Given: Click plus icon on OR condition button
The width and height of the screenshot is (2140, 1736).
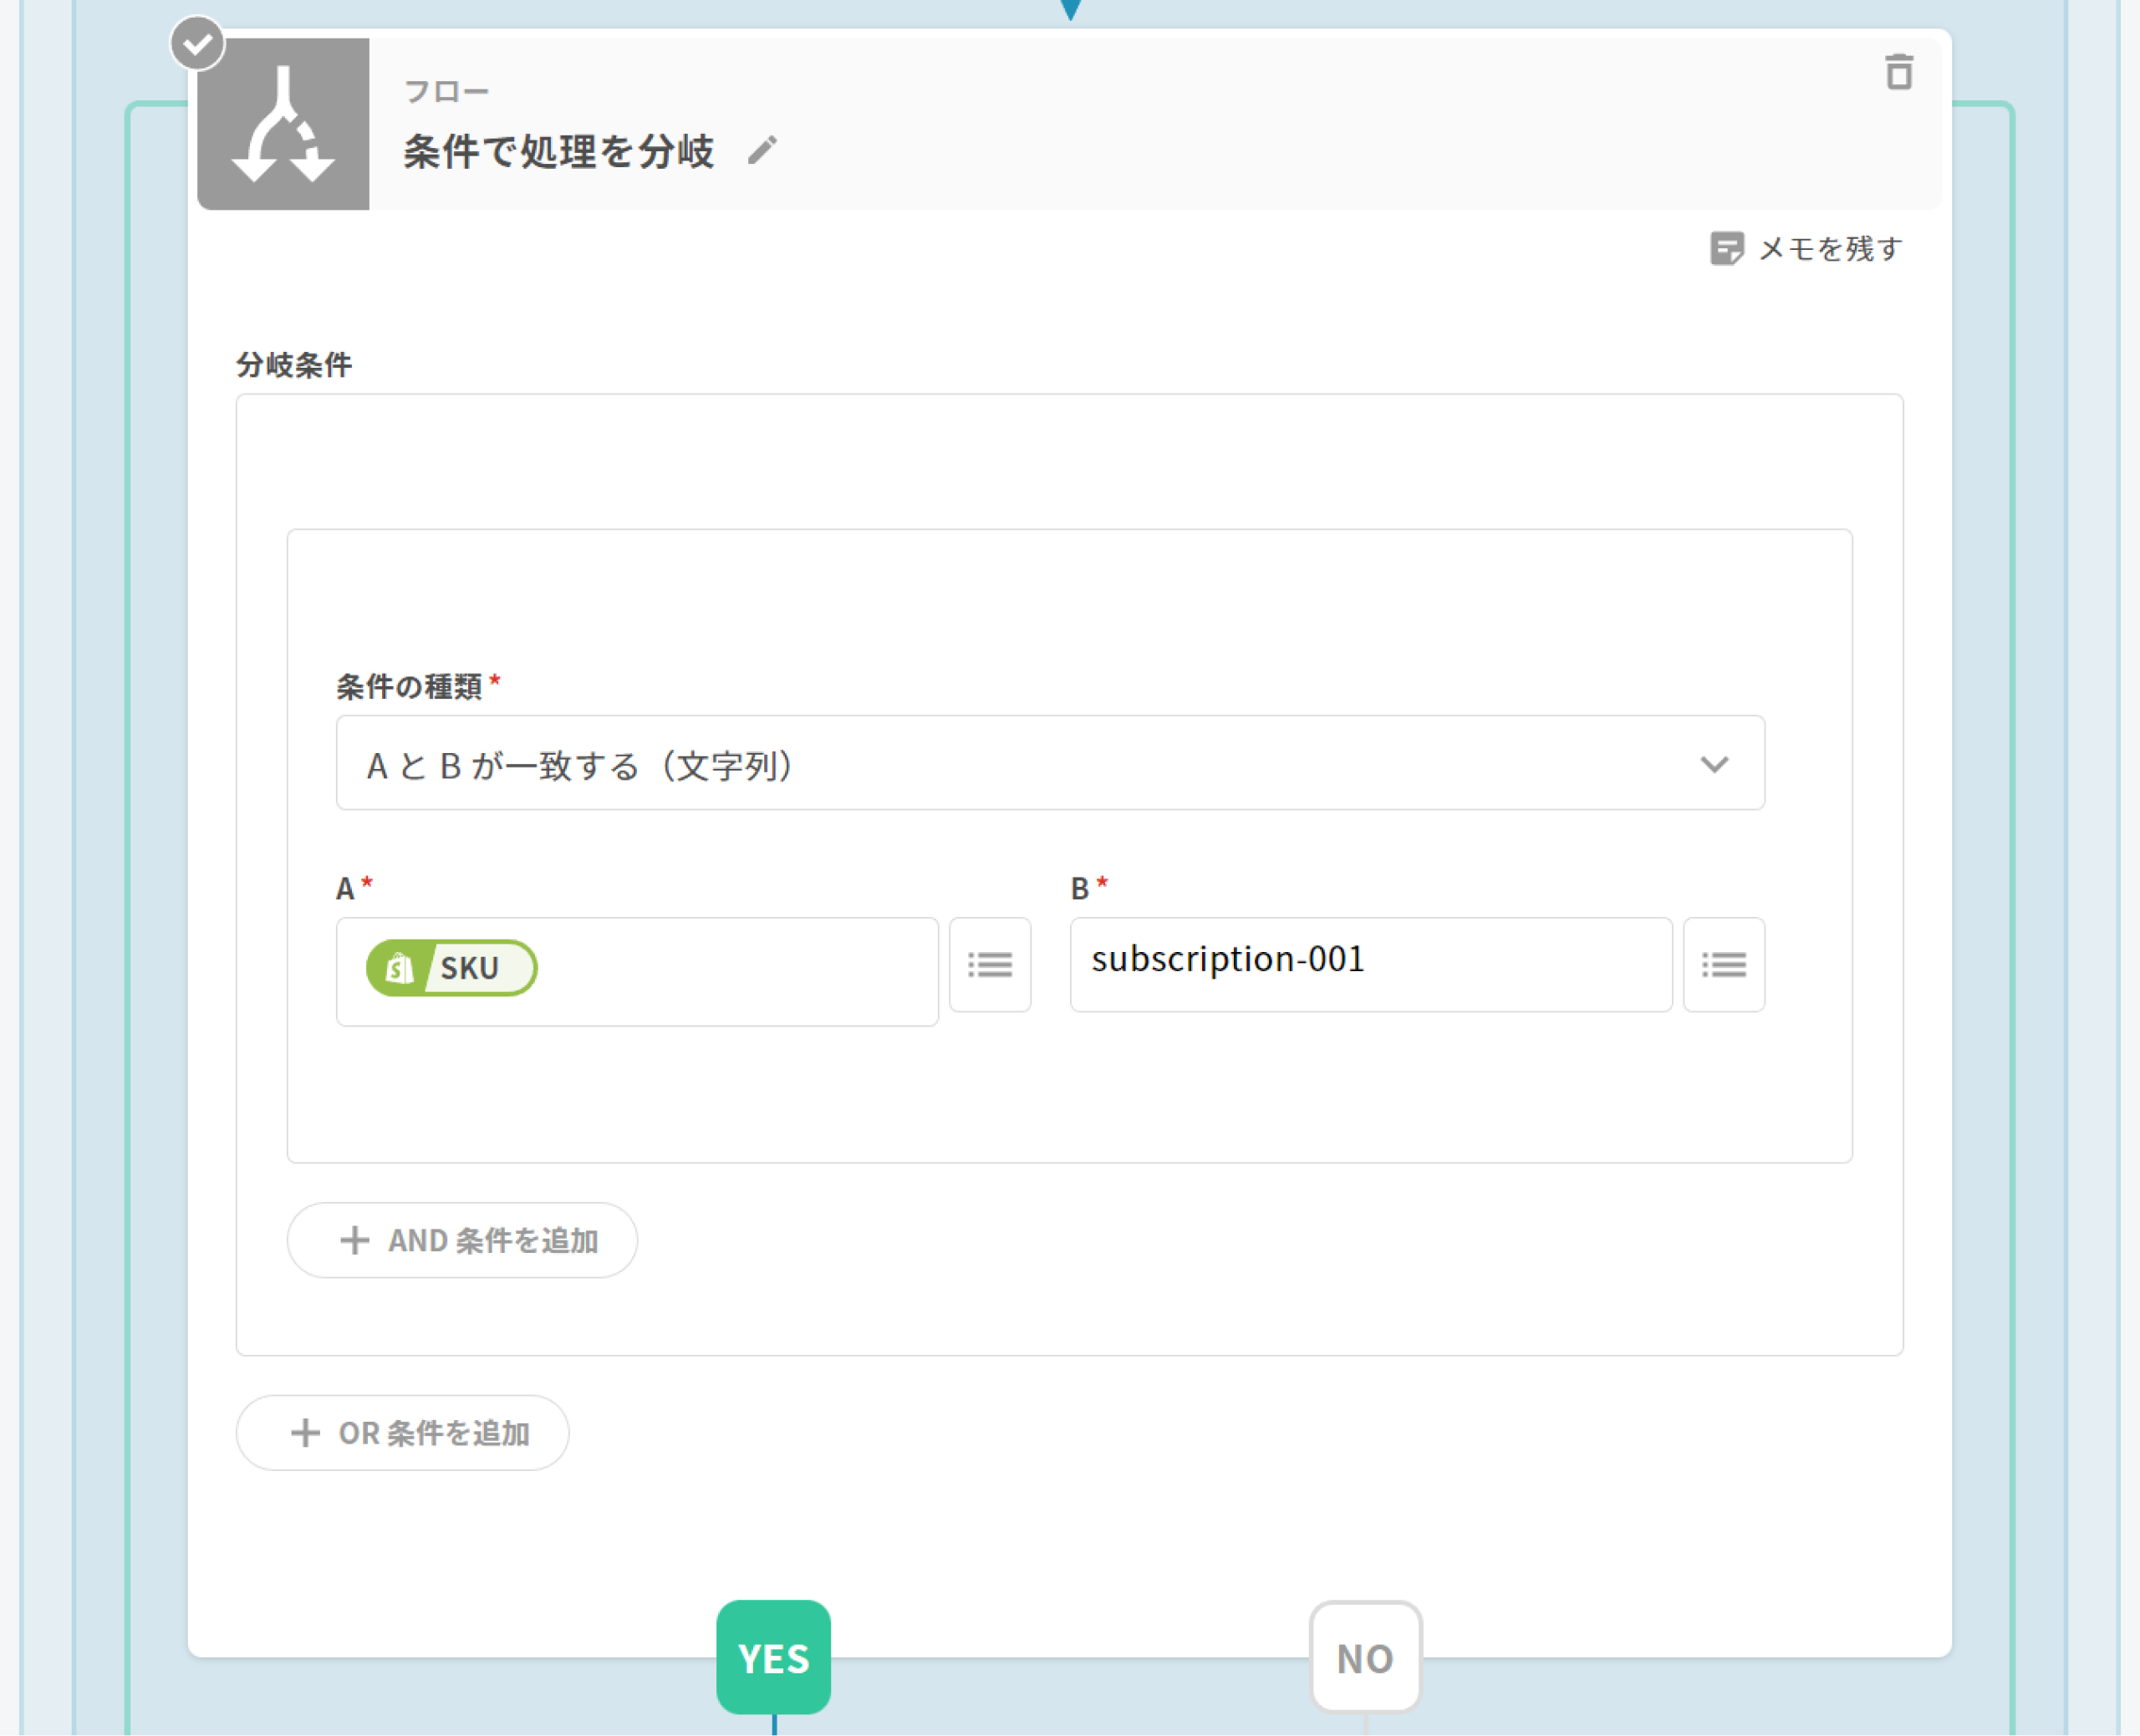Looking at the screenshot, I should (x=305, y=1432).
